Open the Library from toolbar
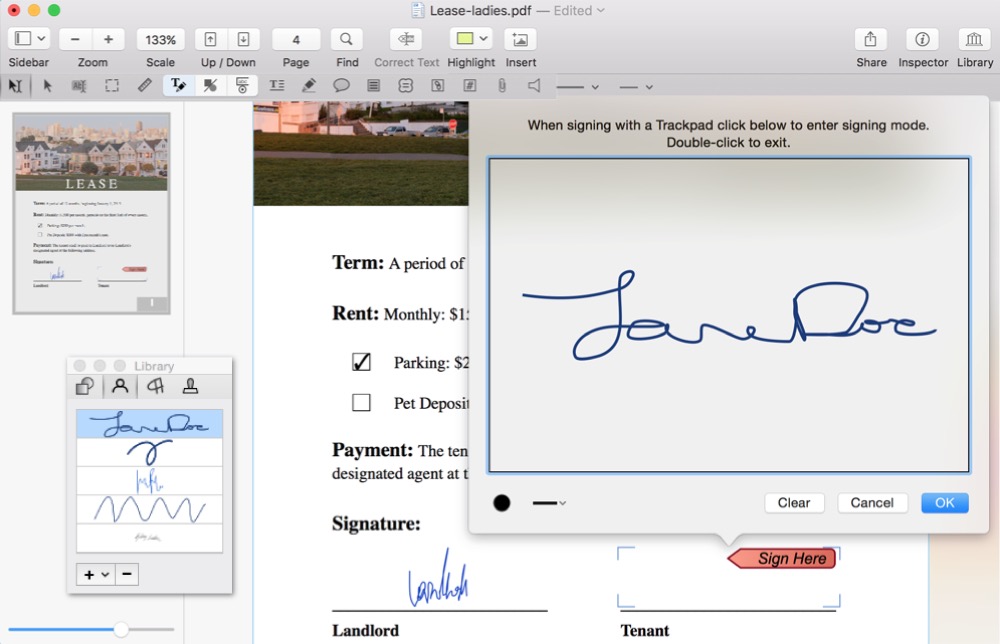 (974, 40)
